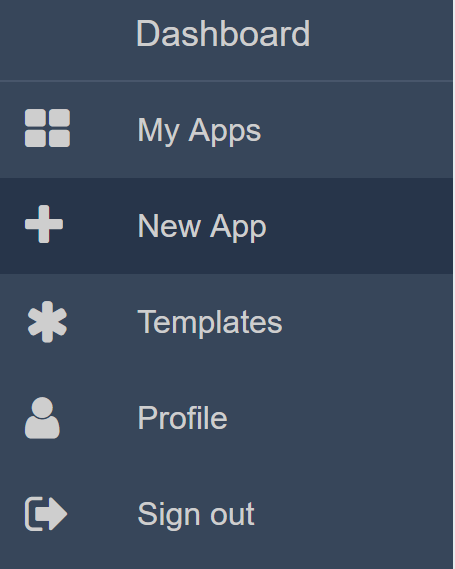Viewport: 455px width, 569px height.
Task: Click empty space in the Templates row
Action: click(x=363, y=322)
